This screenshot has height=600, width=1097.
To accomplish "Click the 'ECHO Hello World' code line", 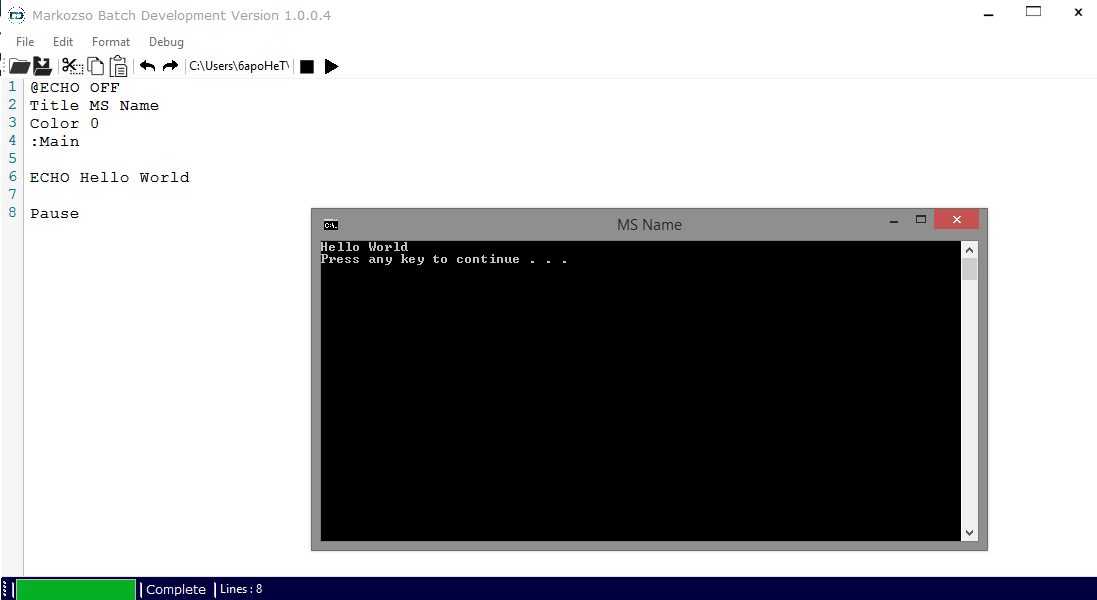I will (109, 178).
